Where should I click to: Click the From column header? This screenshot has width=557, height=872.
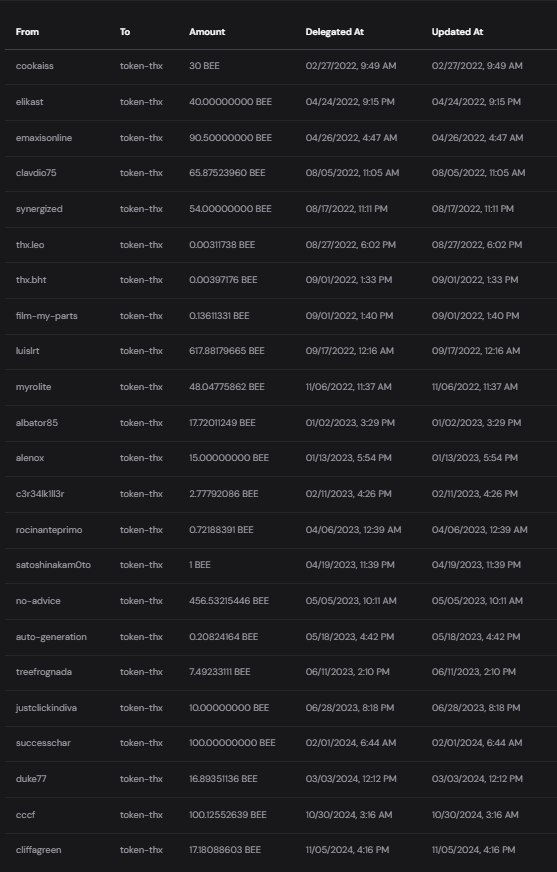click(x=27, y=32)
